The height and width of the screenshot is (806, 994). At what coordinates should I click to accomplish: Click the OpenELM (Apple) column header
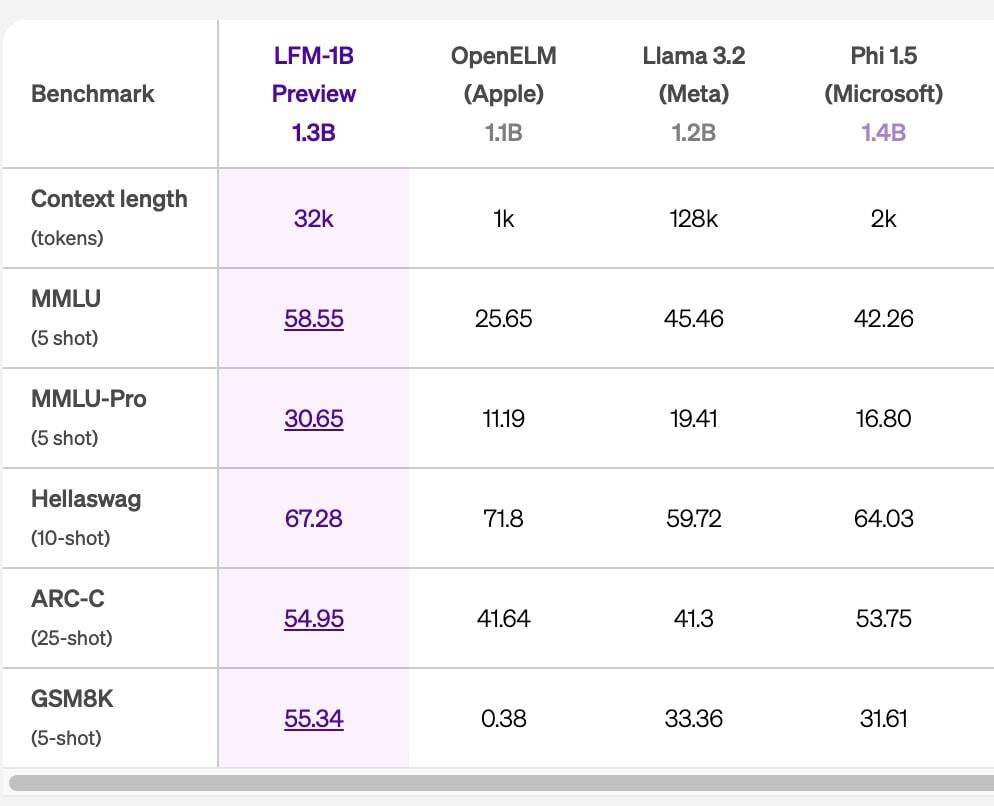[x=503, y=93]
